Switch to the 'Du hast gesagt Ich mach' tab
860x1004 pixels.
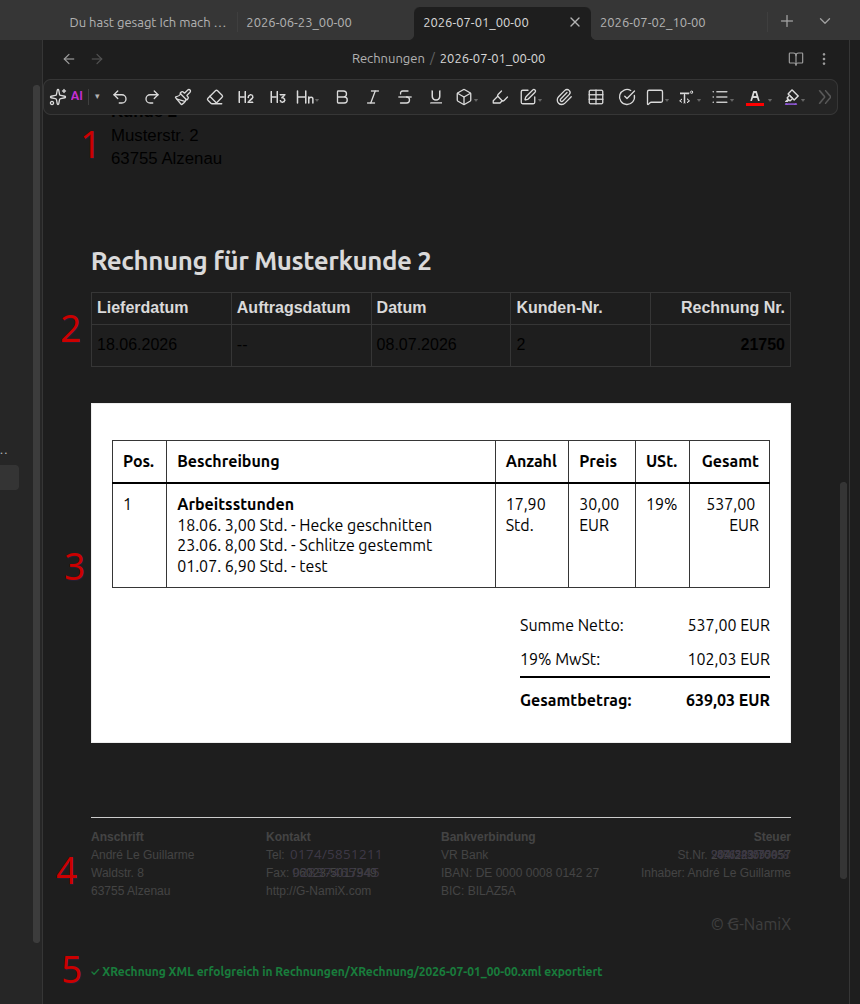148,22
